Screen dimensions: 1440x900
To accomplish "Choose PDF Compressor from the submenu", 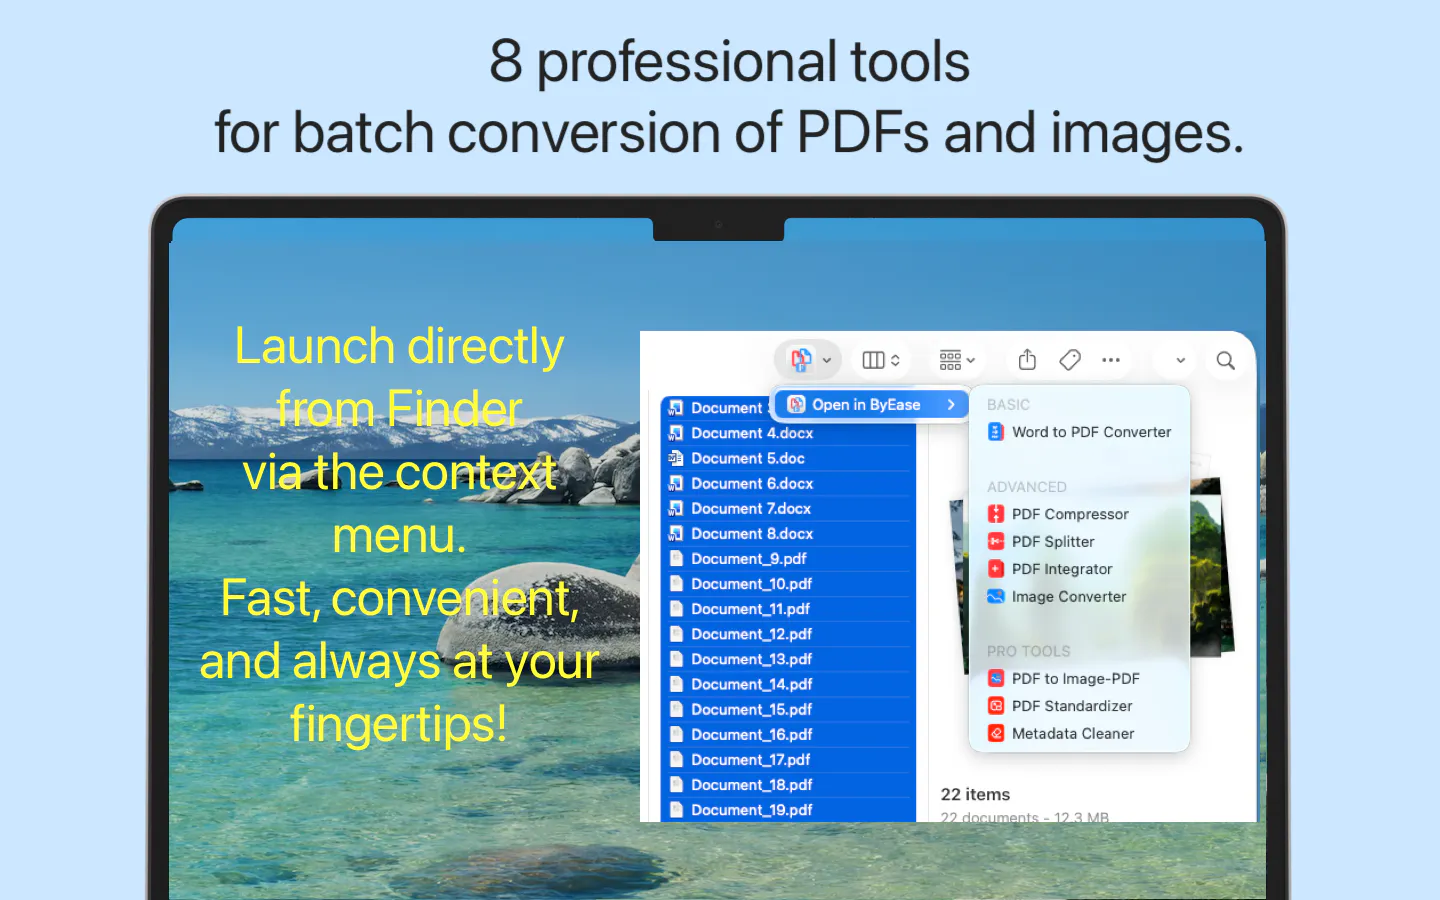I will [x=1058, y=514].
